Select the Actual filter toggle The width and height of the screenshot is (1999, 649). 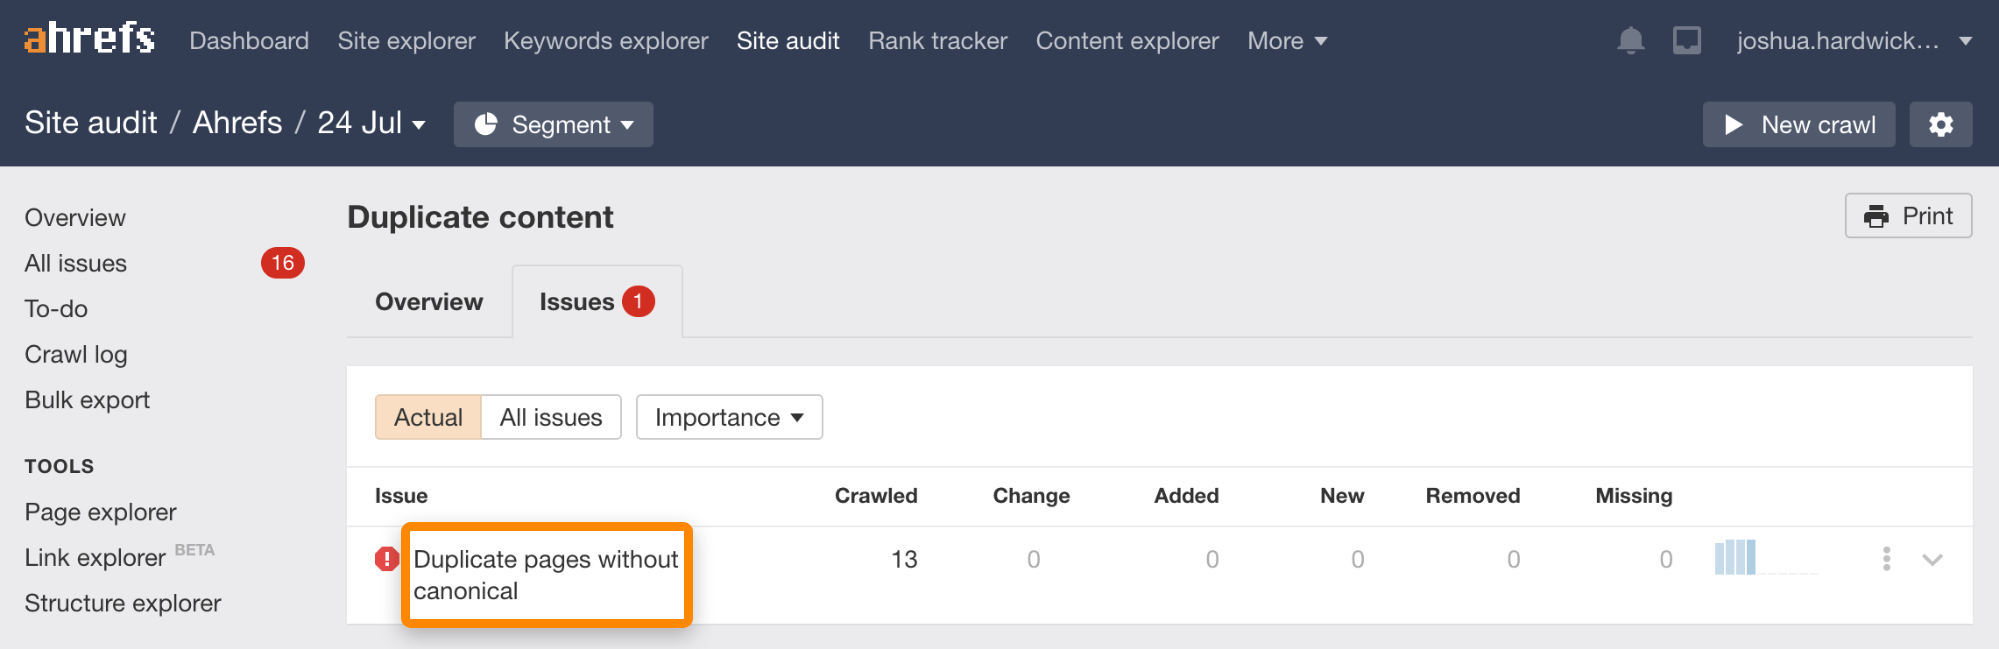click(x=428, y=417)
